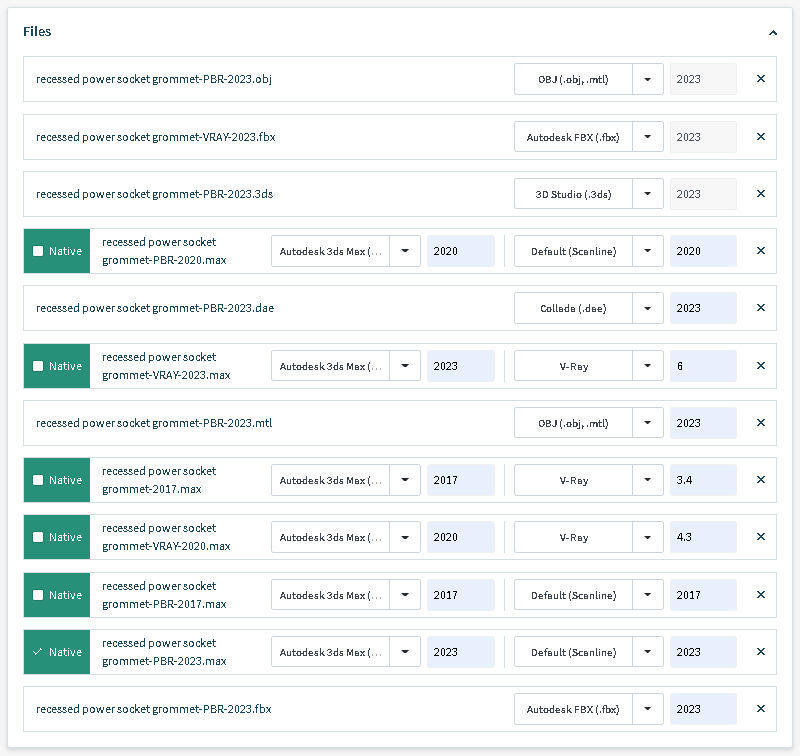
Task: Click the 3ds Max version 2017 for grommet-PBR-2017.max
Action: [460, 595]
